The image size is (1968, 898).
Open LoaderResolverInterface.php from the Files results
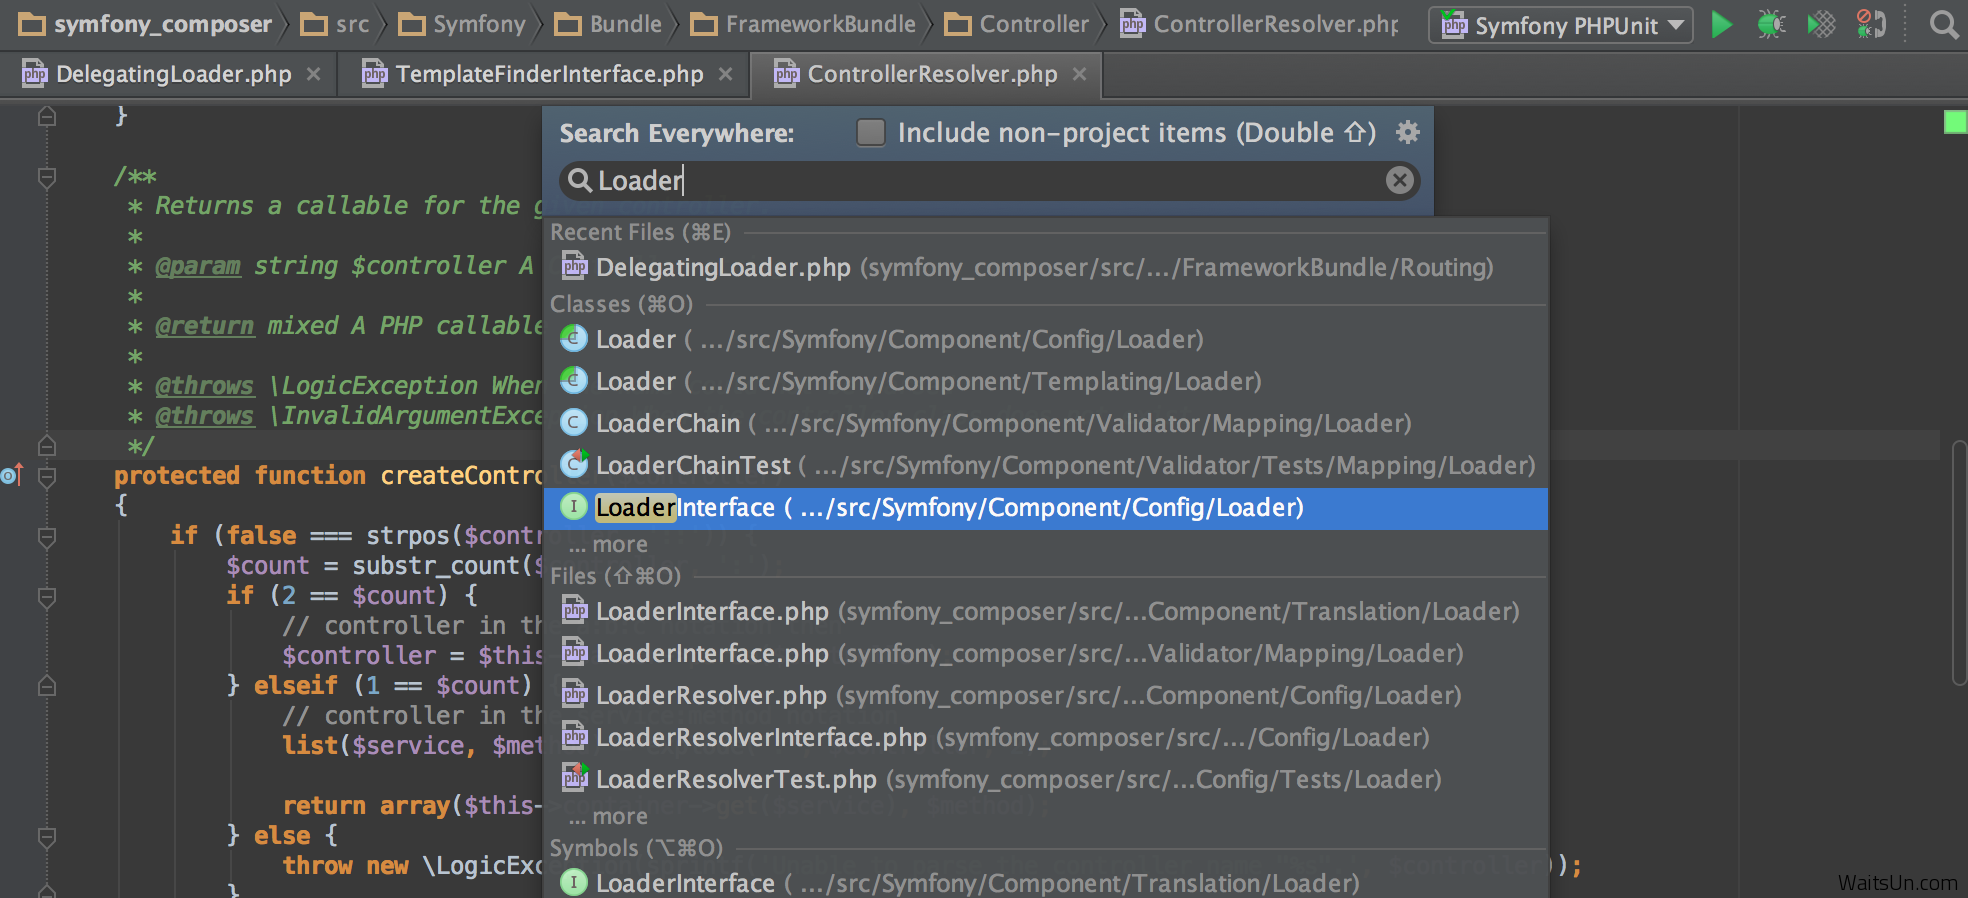(760, 737)
